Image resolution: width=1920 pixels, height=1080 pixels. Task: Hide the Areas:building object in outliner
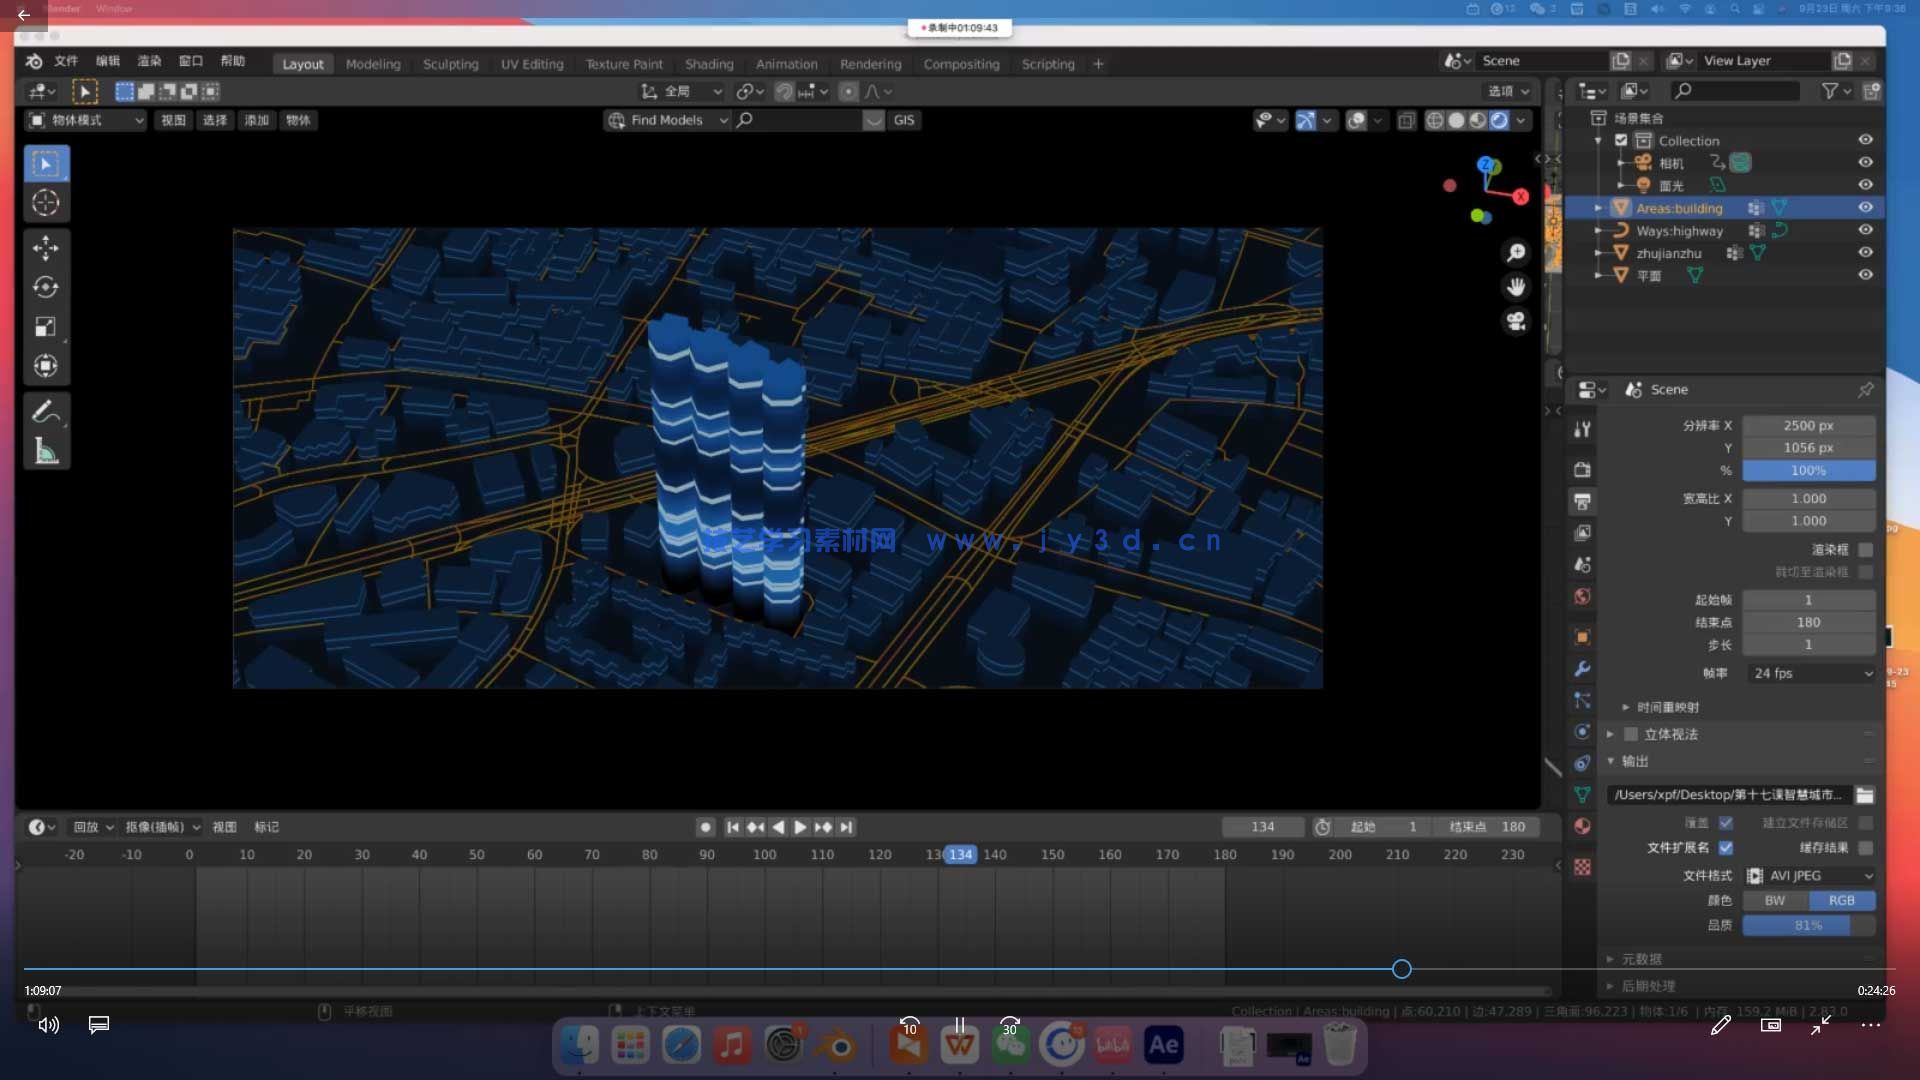(1865, 208)
